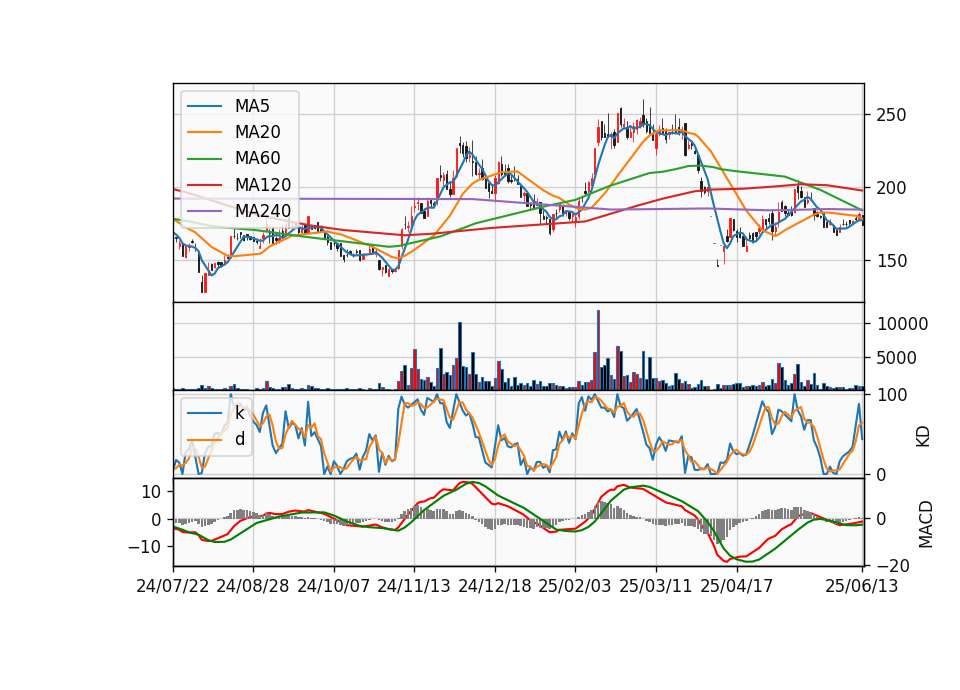Click the MACD axis title
The width and height of the screenshot is (960, 690).
point(925,524)
